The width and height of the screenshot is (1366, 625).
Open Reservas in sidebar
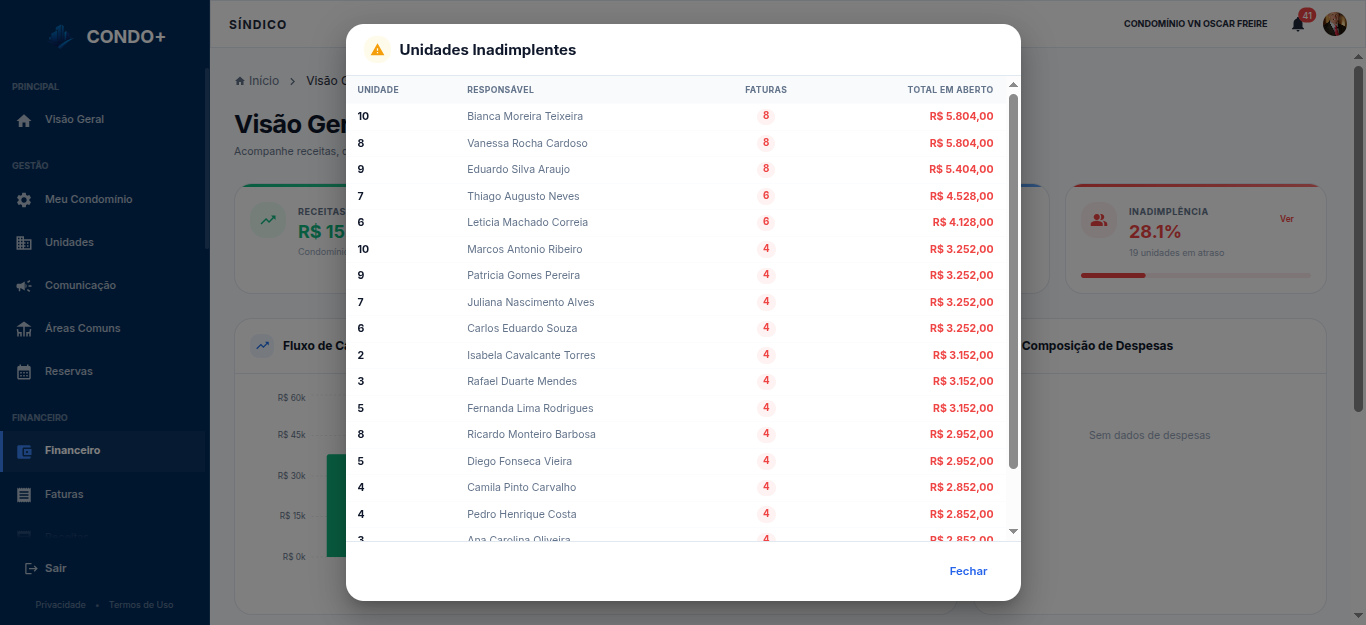coord(102,372)
